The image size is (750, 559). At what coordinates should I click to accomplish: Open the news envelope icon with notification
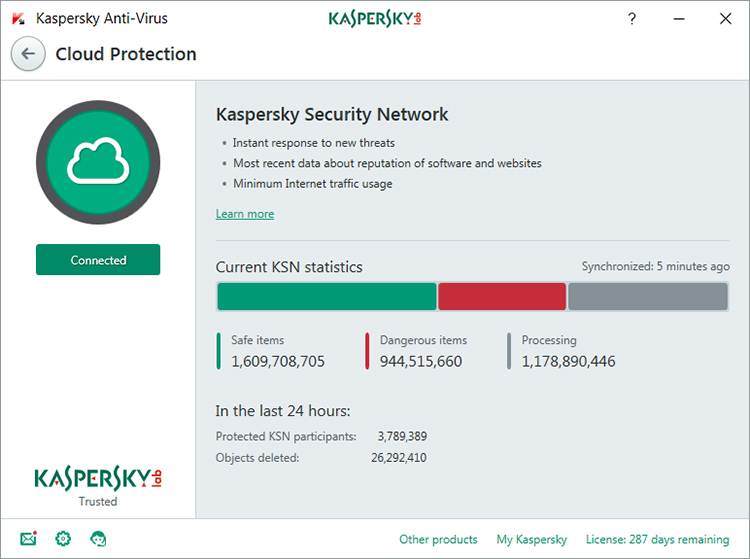[x=28, y=539]
